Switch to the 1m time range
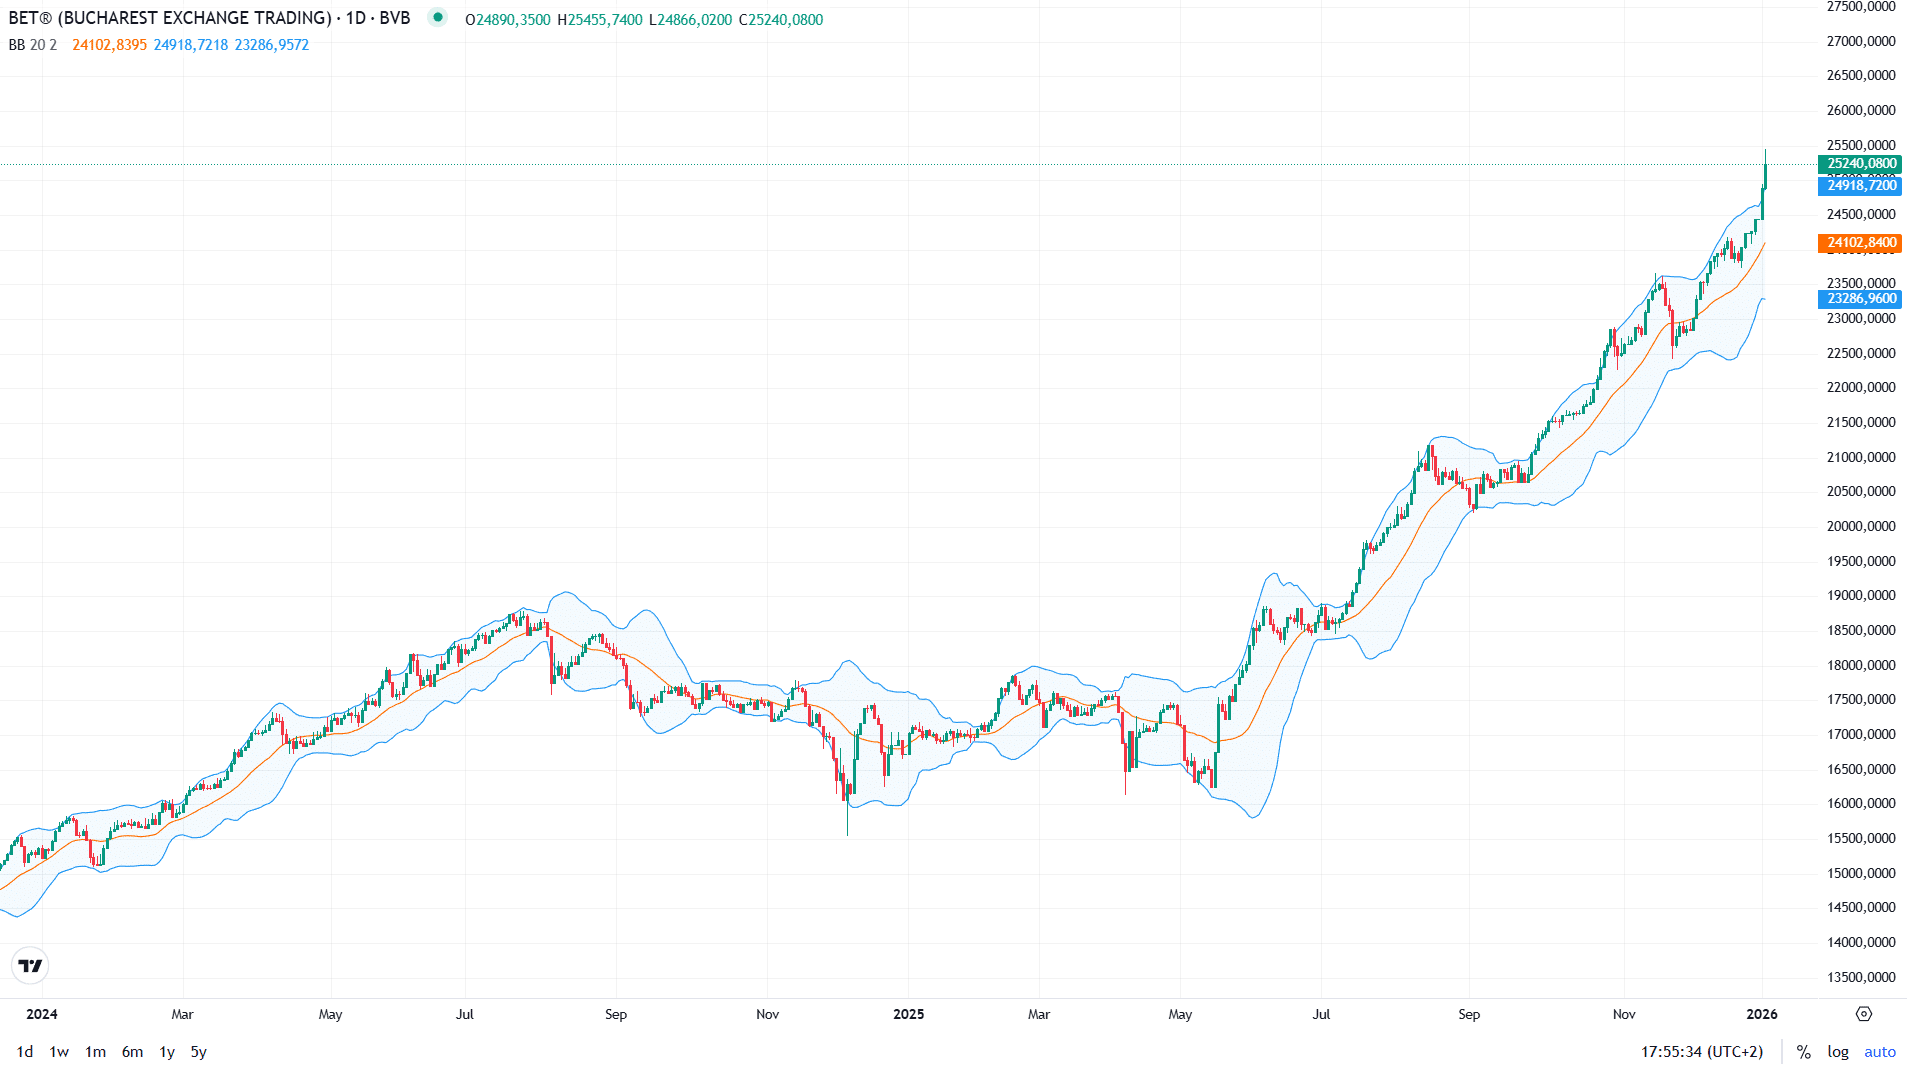 click(95, 1052)
